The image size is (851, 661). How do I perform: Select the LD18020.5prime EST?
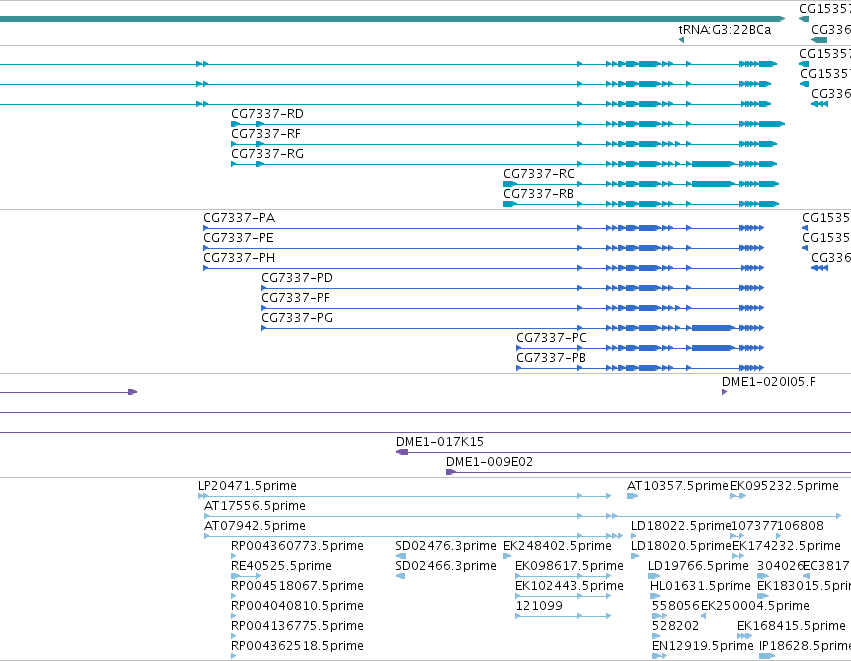pyautogui.click(x=681, y=546)
